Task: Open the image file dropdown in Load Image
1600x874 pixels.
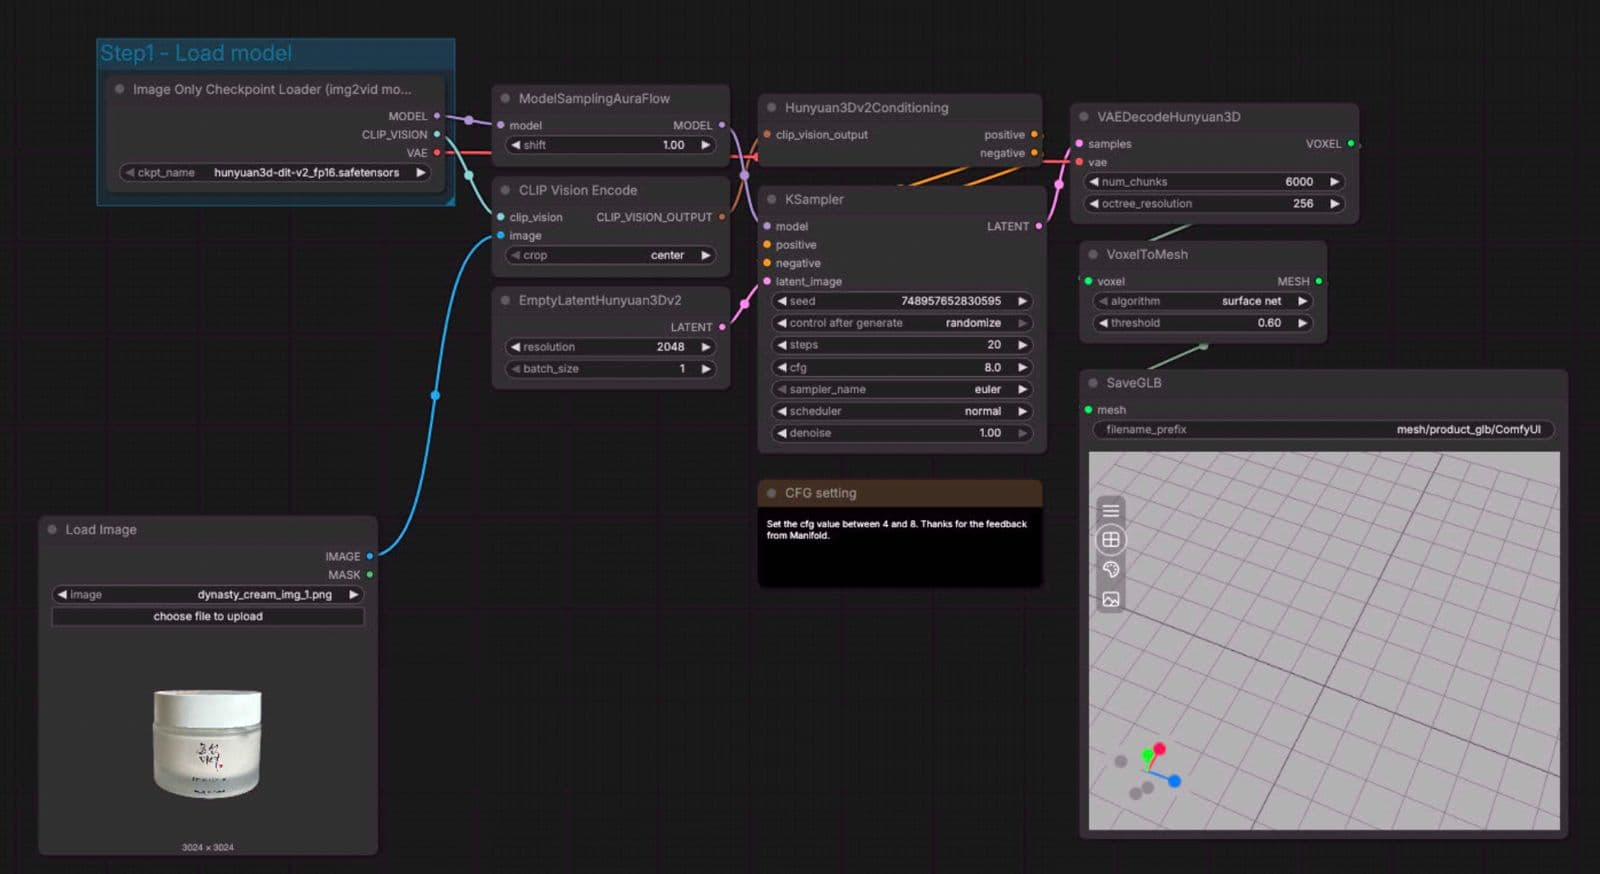Action: click(208, 594)
